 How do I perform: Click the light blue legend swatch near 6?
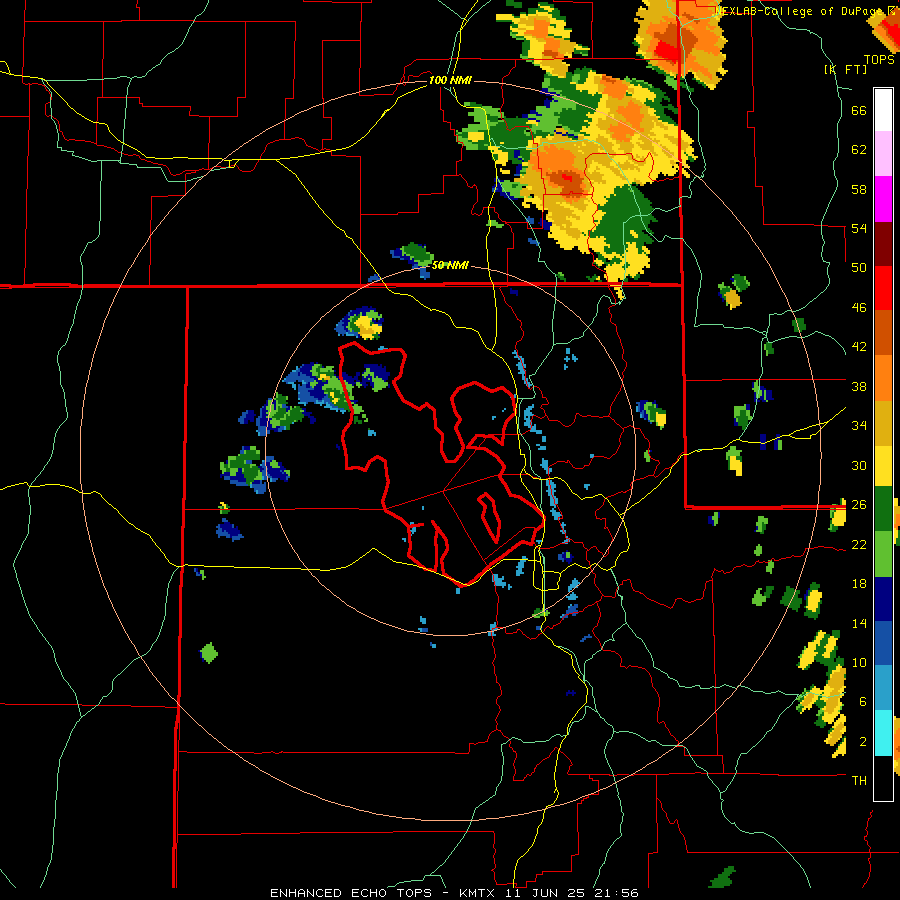[x=883, y=688]
